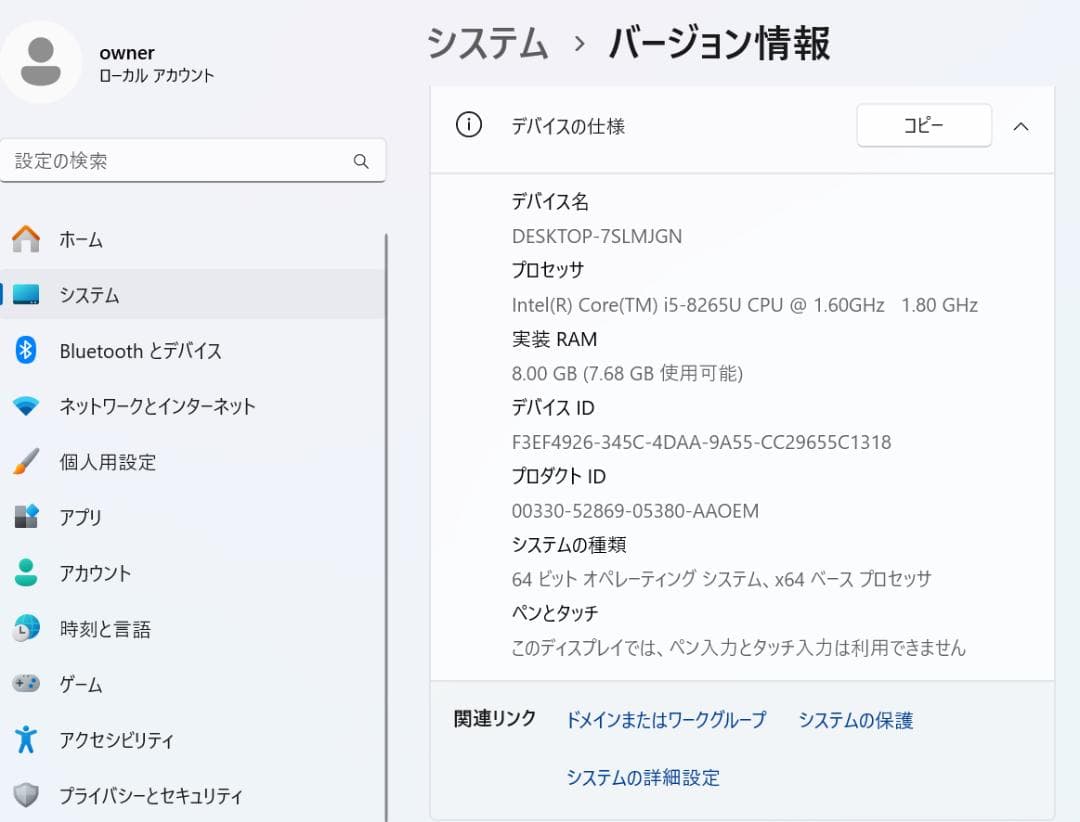The width and height of the screenshot is (1080, 822).
Task: Click the info icon beside デバイスの仕様
Action: click(x=468, y=126)
